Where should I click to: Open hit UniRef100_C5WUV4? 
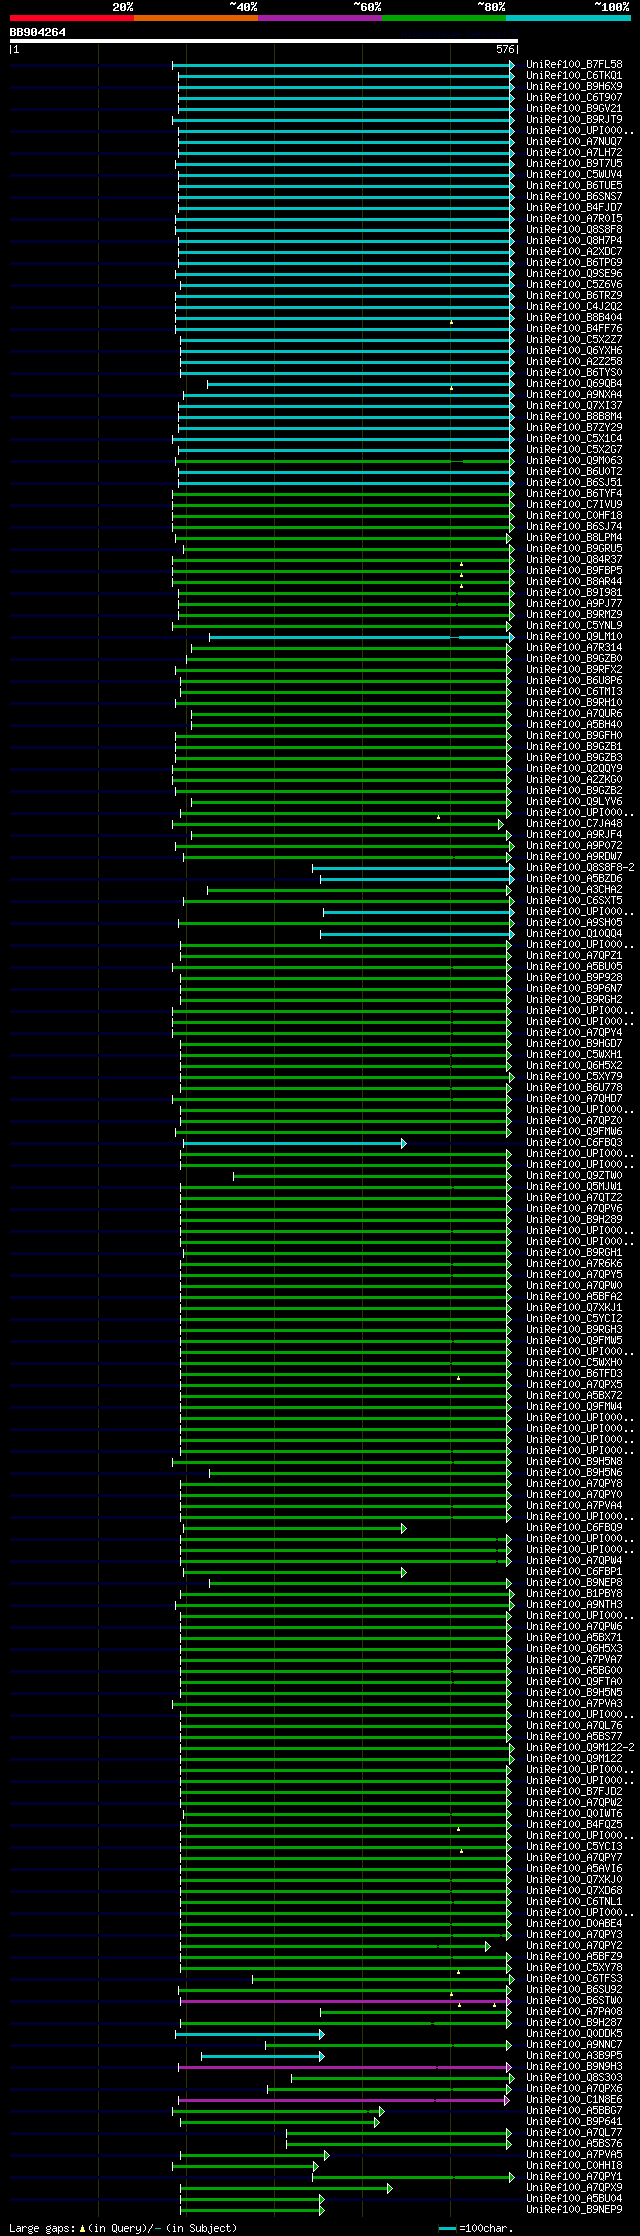[x=574, y=175]
